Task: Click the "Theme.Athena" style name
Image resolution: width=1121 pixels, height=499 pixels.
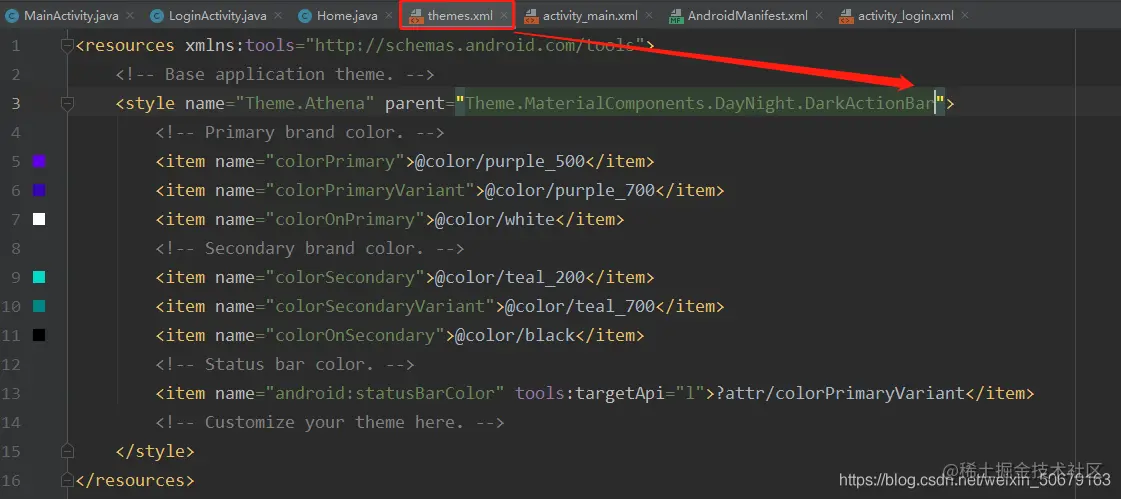Action: tap(305, 104)
